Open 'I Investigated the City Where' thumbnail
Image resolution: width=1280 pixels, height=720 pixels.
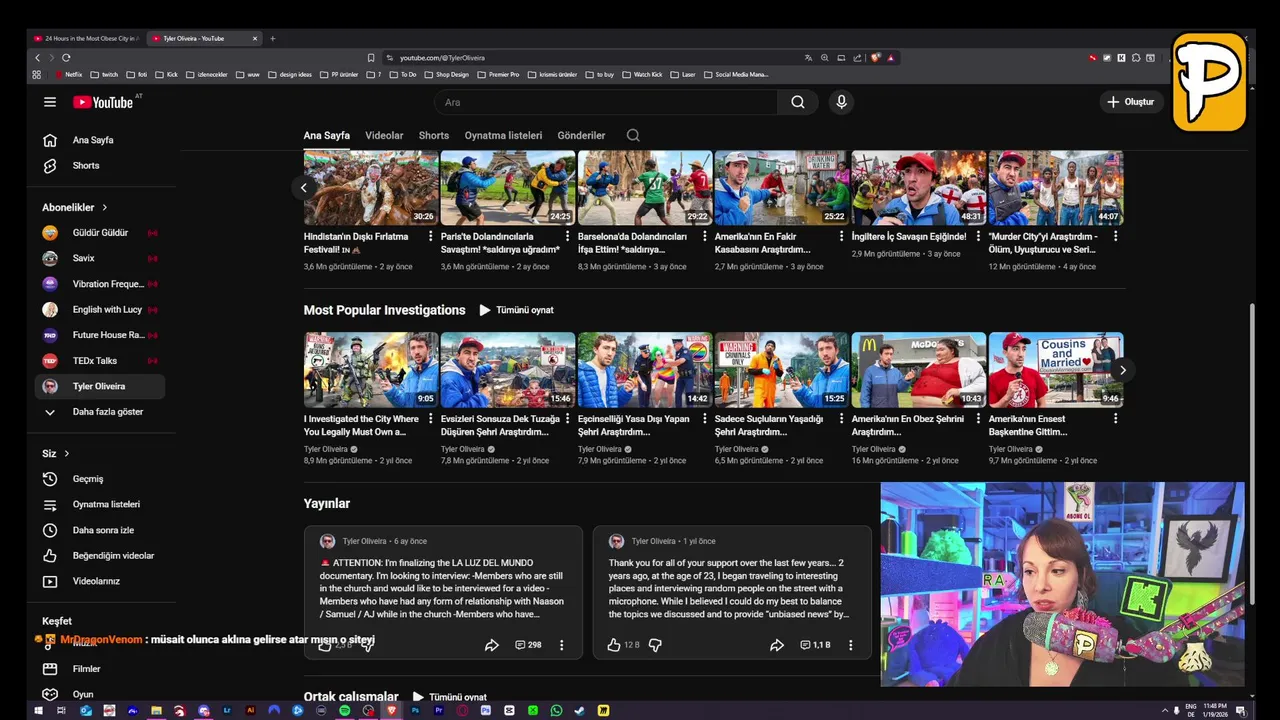click(371, 369)
